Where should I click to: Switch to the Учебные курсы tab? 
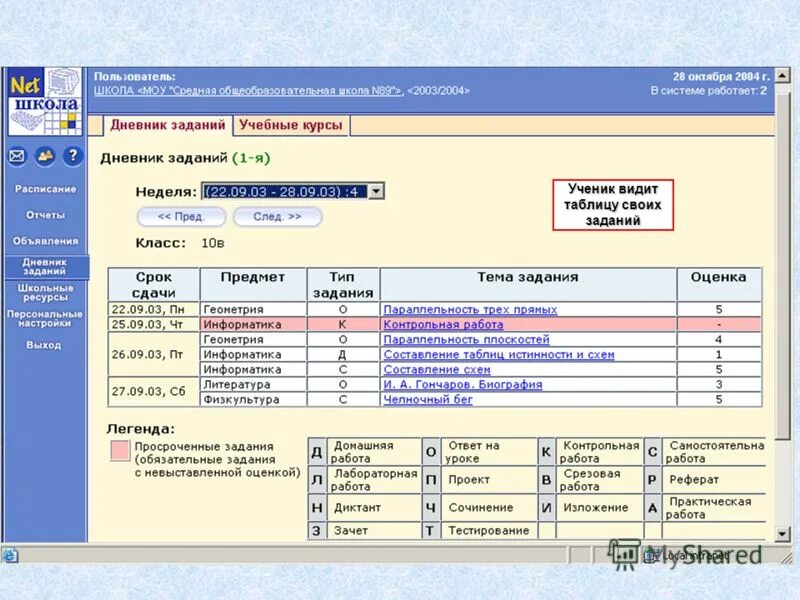291,125
